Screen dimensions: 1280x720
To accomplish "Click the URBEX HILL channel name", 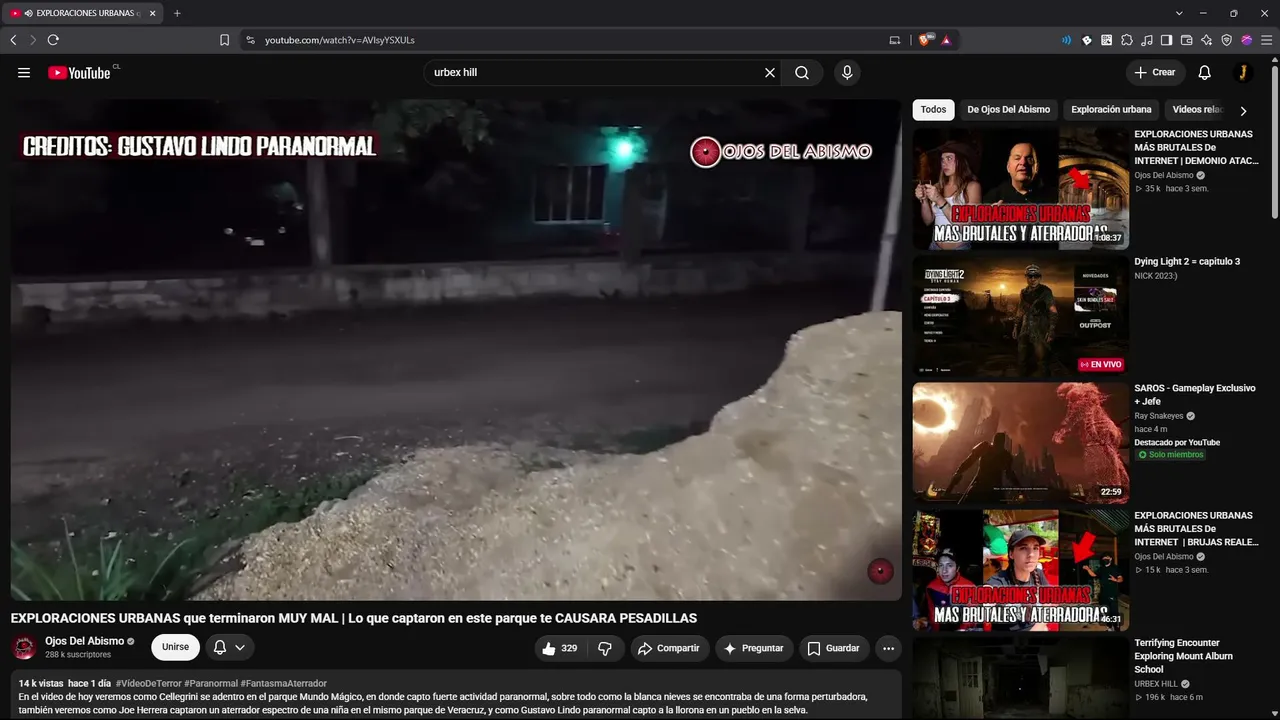I will [1156, 684].
